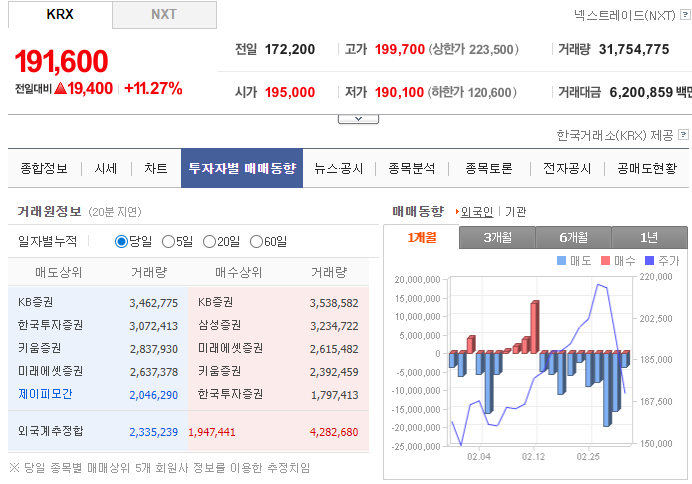Open the 뉴스·공시 tab

tap(338, 169)
